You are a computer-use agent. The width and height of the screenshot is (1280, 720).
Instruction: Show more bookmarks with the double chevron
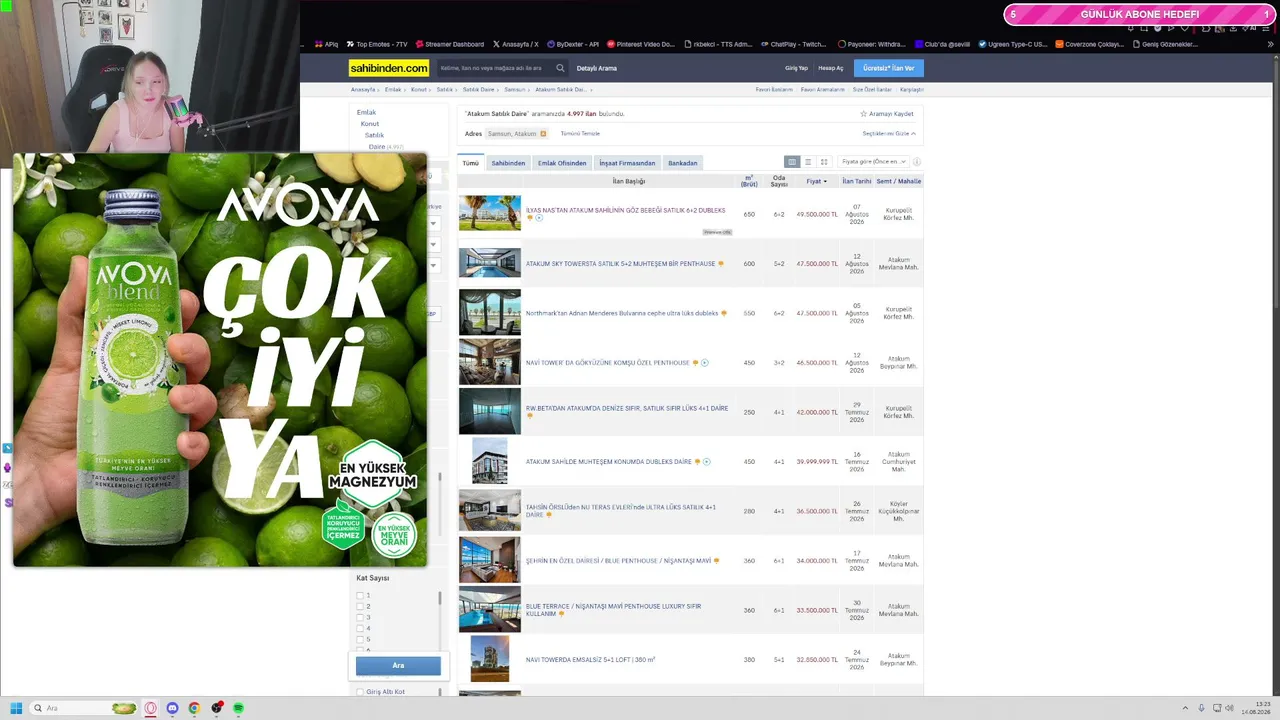(1271, 44)
